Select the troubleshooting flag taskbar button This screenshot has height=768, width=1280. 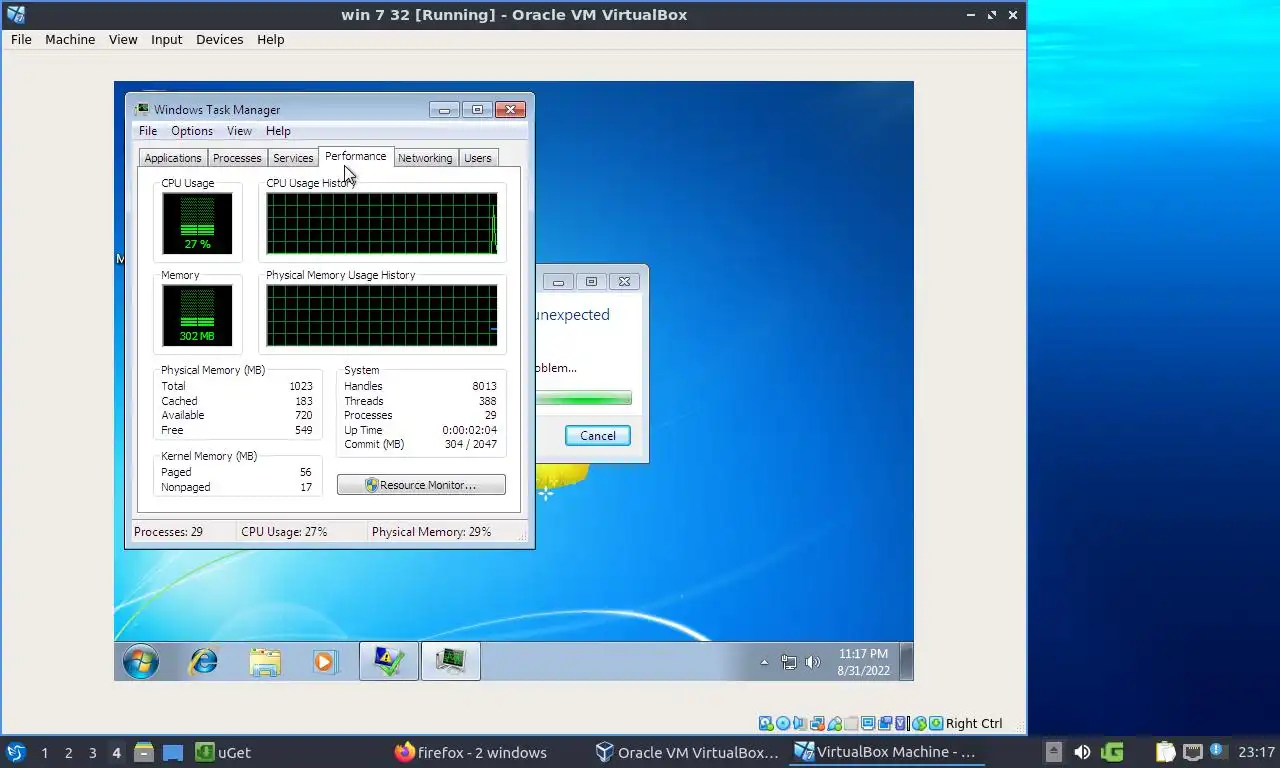tap(389, 661)
